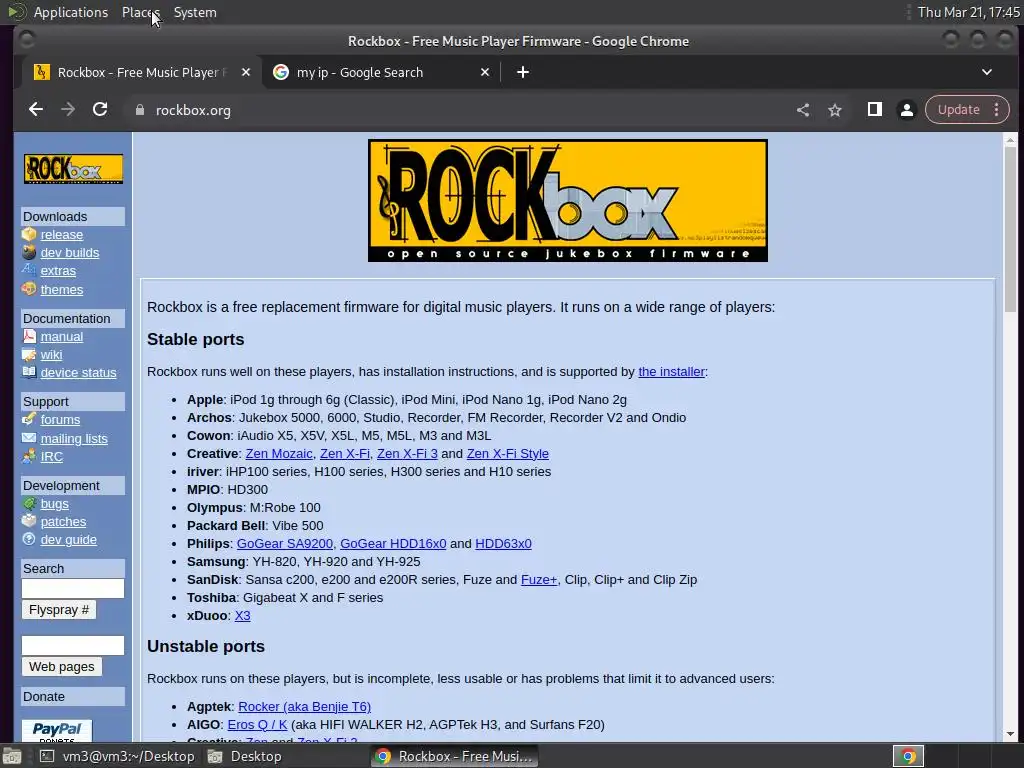Click the scrollbar down arrow

(1010, 734)
